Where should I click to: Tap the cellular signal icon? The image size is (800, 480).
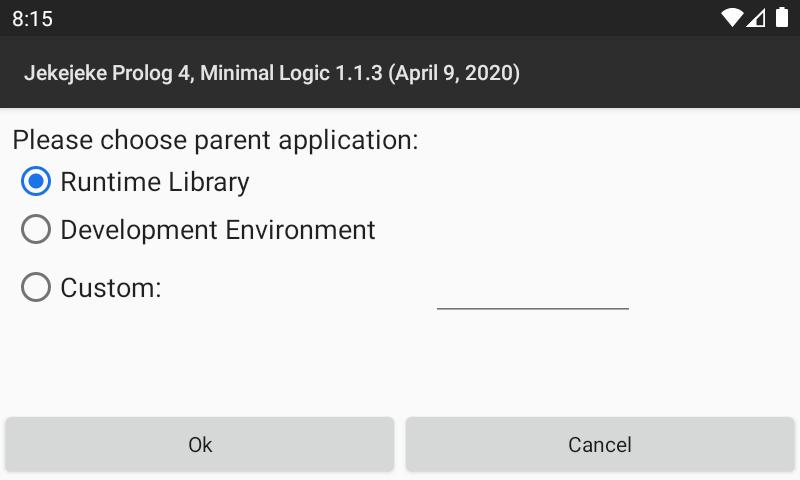pos(756,18)
